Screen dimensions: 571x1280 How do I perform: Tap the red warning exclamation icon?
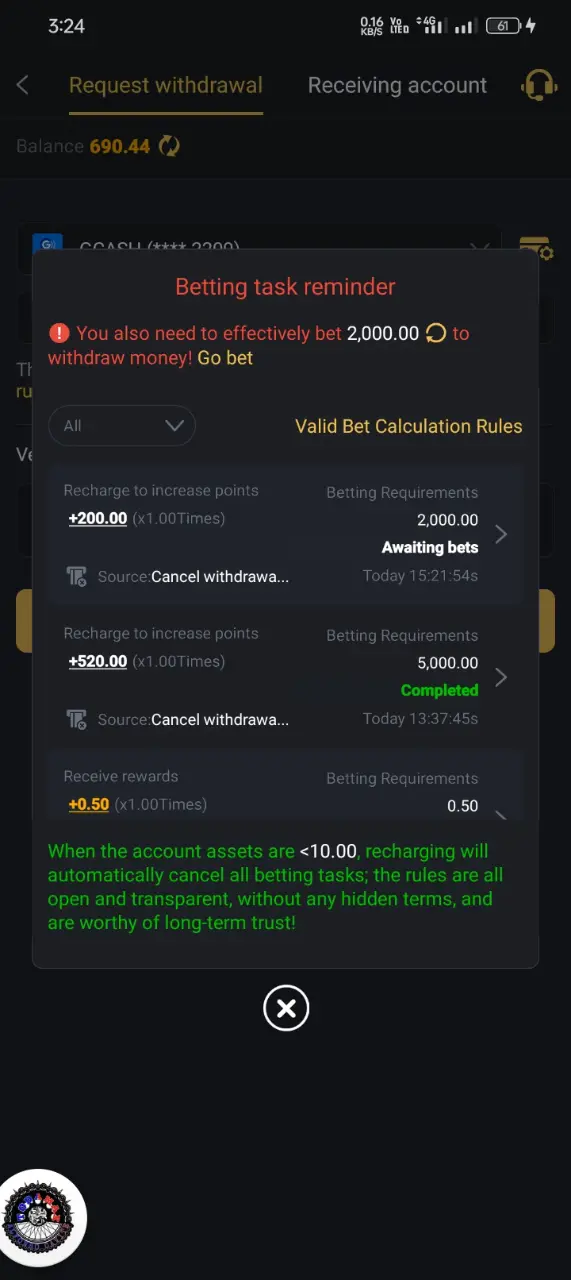pos(59,333)
